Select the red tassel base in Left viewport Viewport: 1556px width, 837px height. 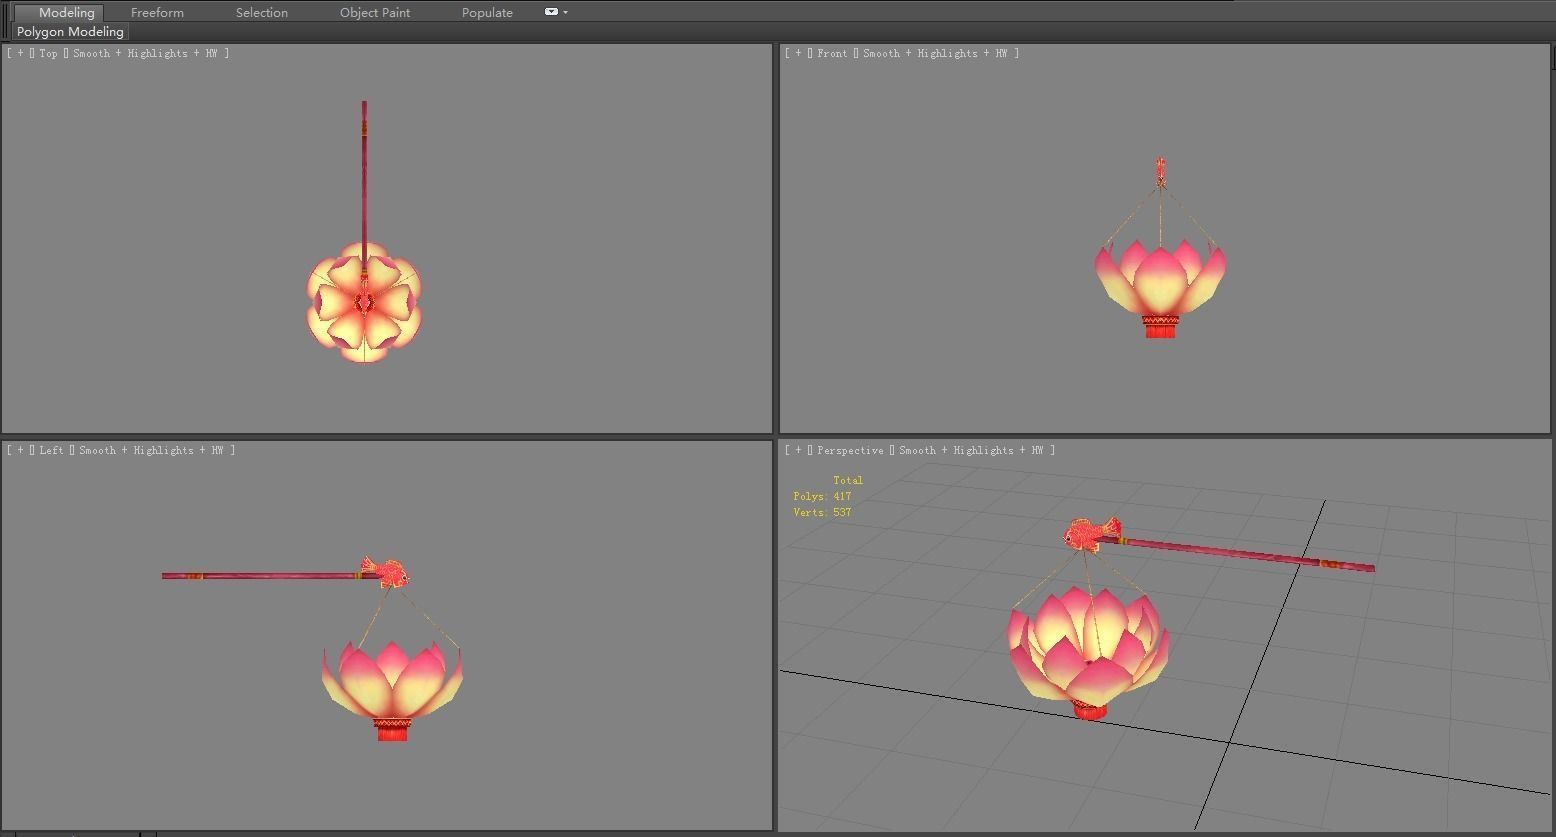click(x=392, y=729)
